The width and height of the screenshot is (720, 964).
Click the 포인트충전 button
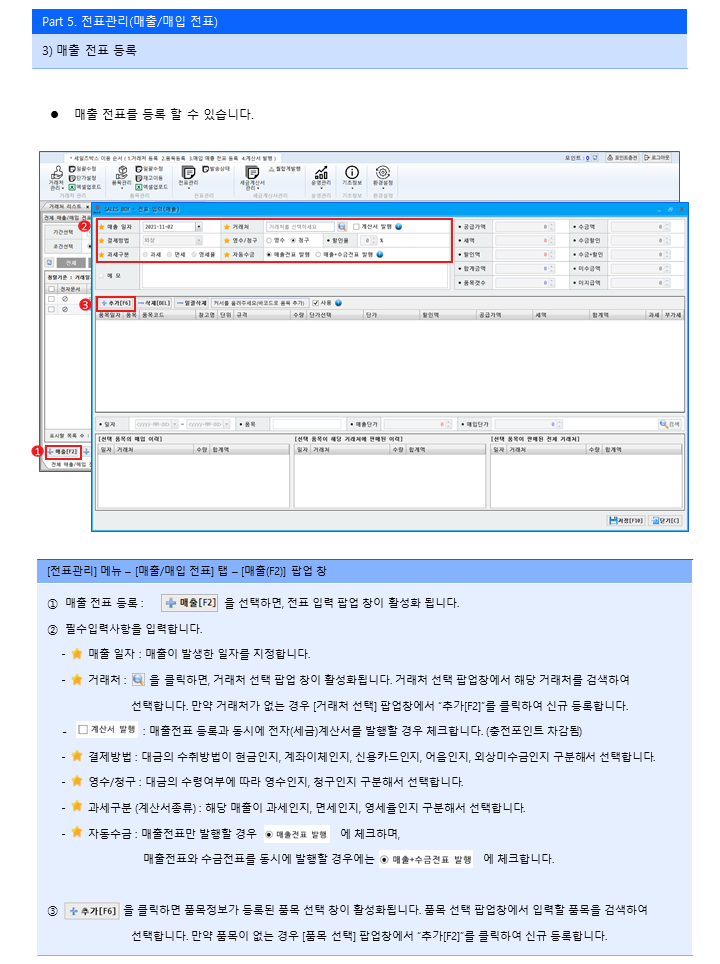(x=622, y=158)
